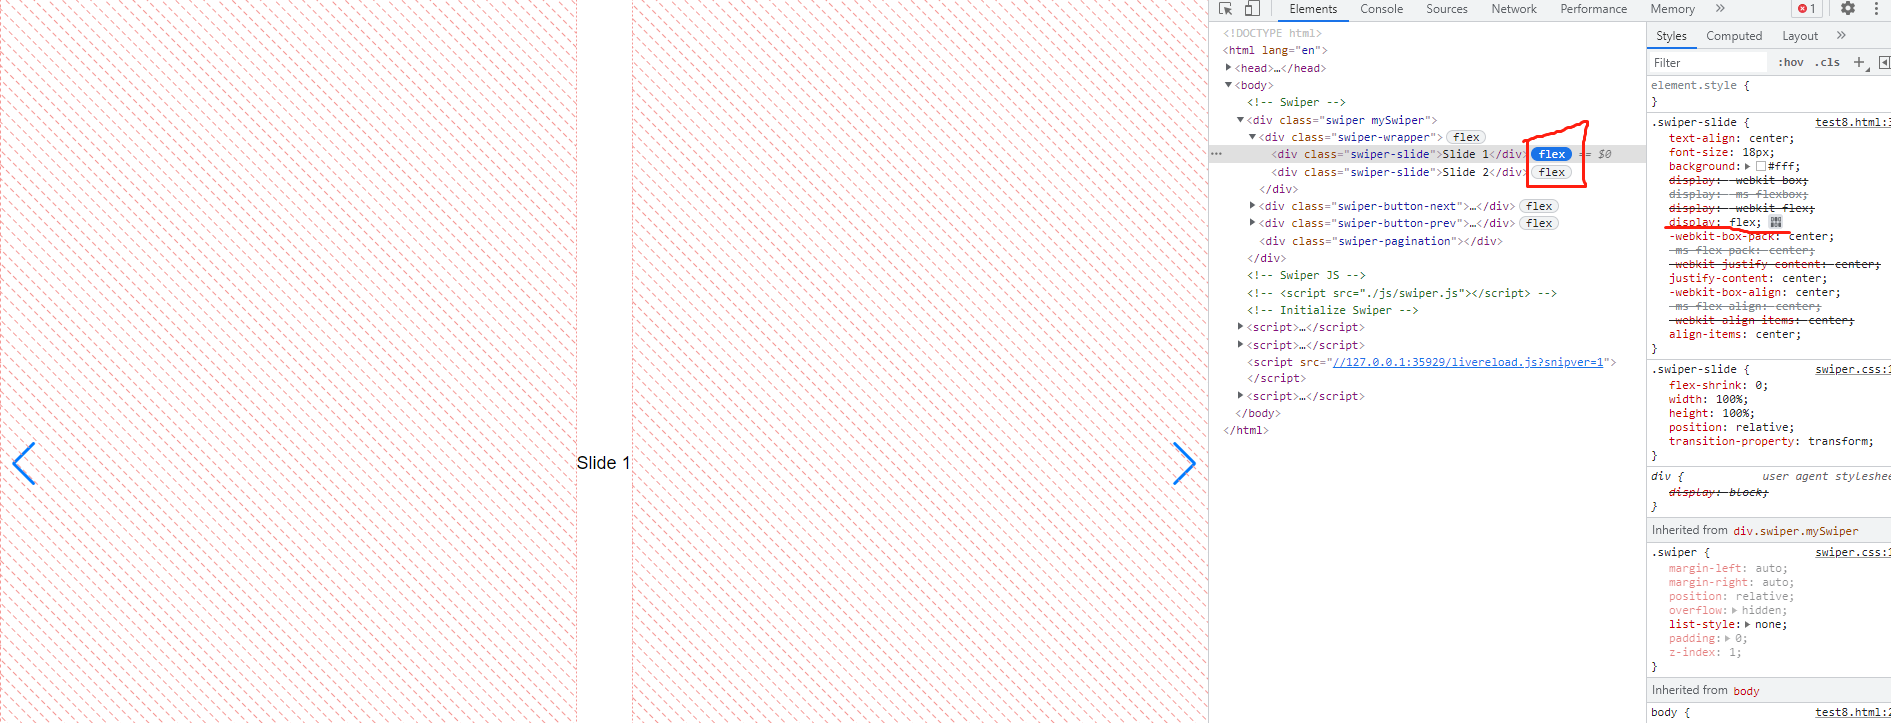Click the text-align: center declaration
Image resolution: width=1891 pixels, height=723 pixels.
point(1731,138)
